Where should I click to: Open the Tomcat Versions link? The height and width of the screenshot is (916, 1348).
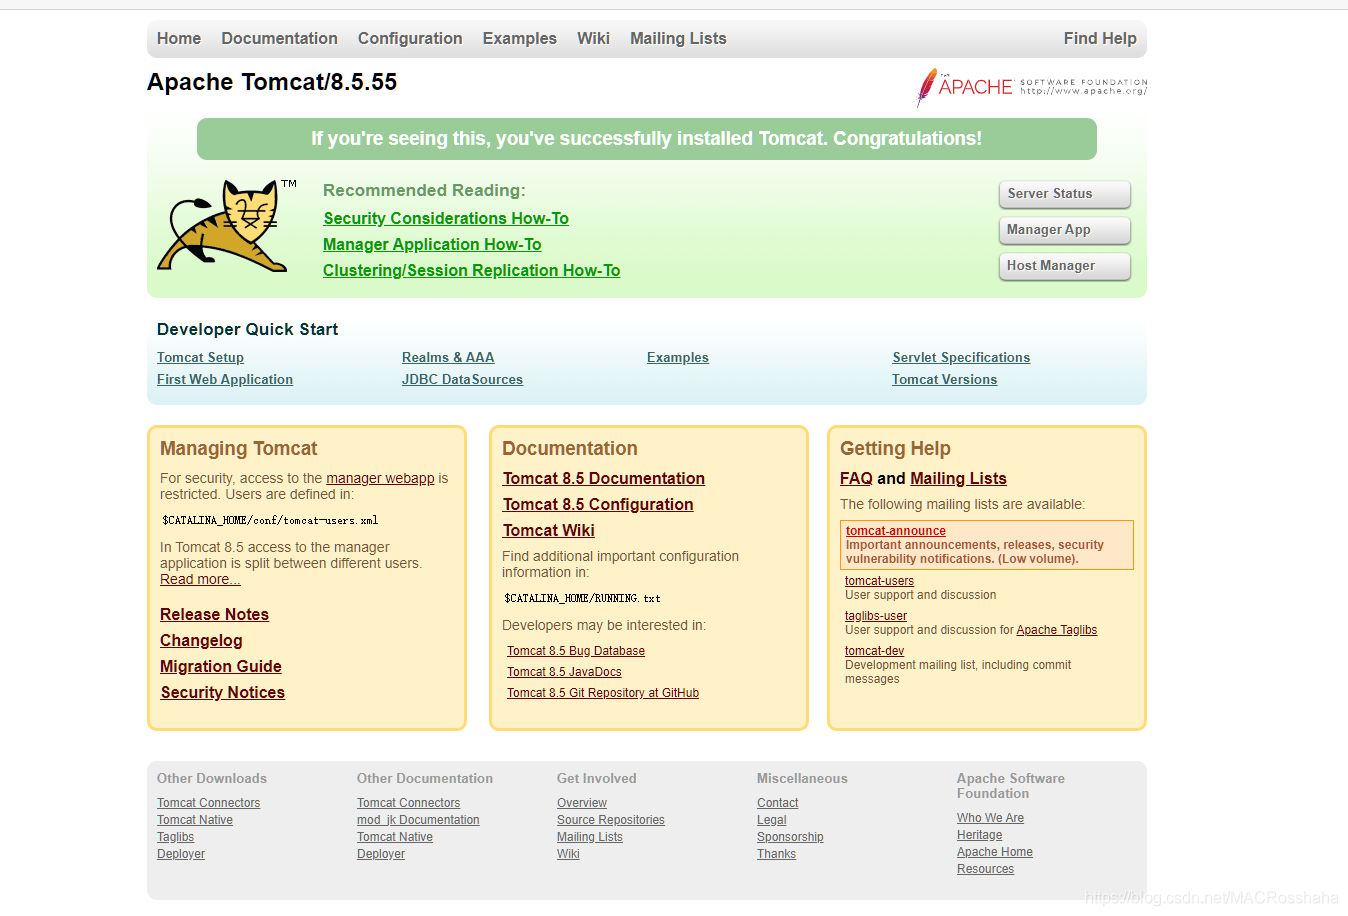click(x=945, y=379)
